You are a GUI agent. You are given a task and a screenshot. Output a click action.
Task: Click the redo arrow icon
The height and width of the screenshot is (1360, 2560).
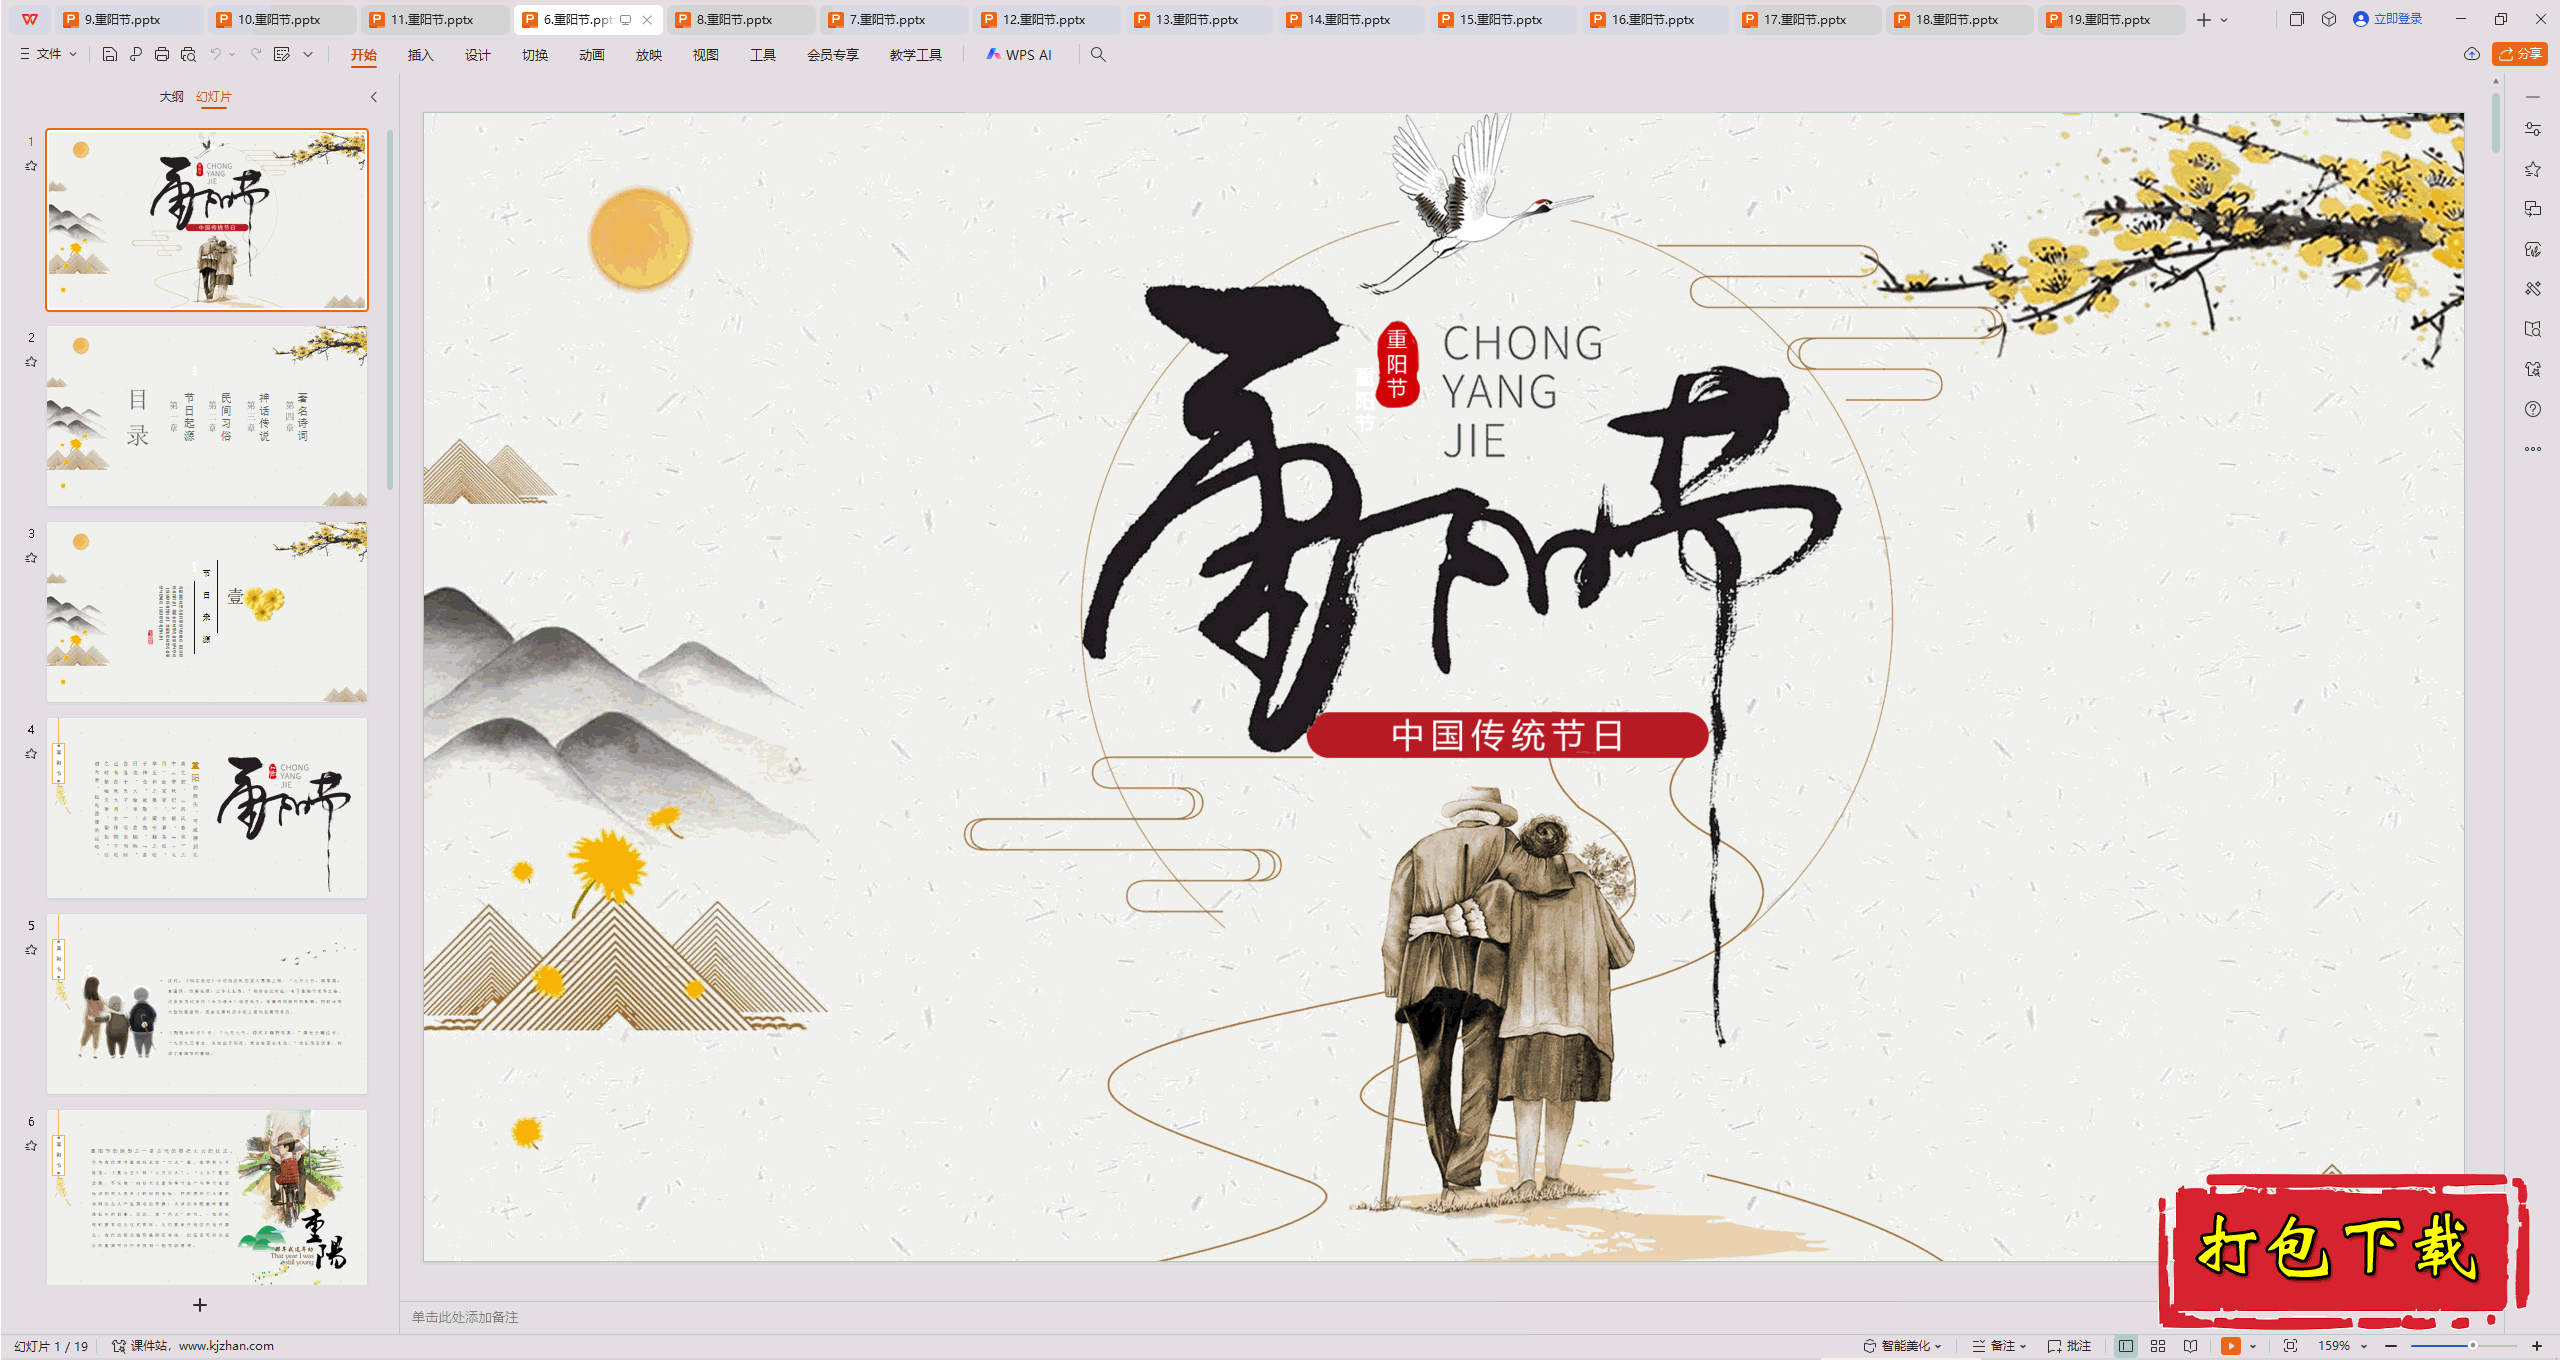coord(256,54)
